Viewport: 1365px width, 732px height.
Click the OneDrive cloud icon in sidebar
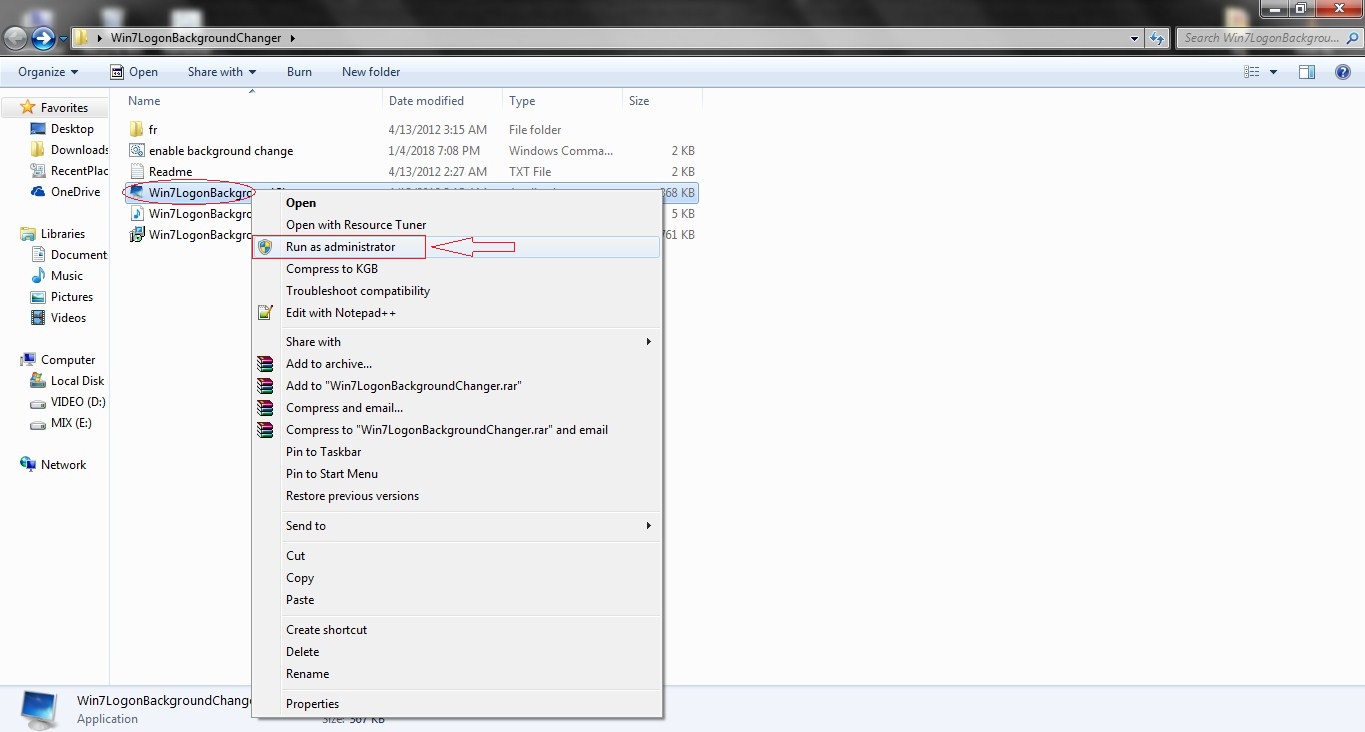point(38,192)
